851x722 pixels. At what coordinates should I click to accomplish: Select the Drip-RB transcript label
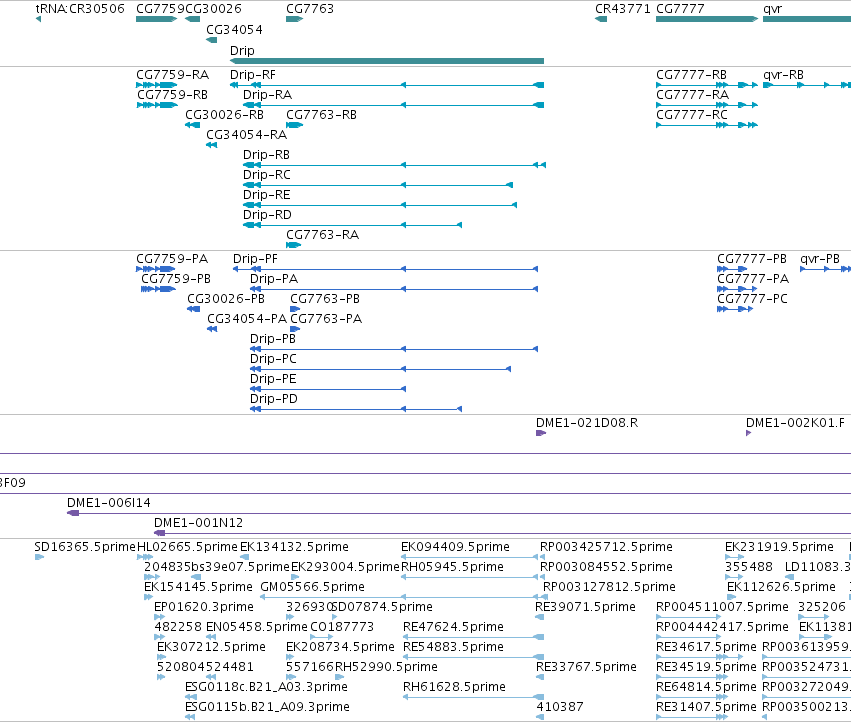pos(266,155)
